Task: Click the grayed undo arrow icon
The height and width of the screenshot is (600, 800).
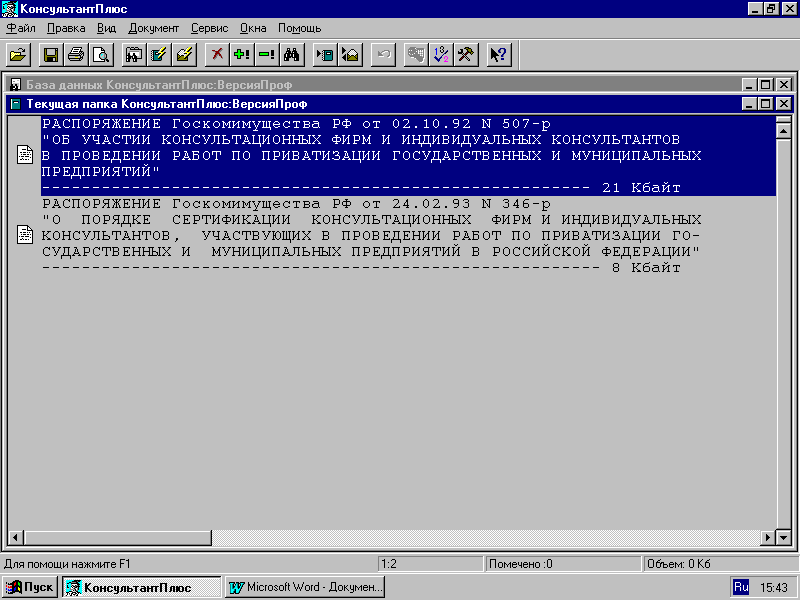Action: pyautogui.click(x=383, y=55)
